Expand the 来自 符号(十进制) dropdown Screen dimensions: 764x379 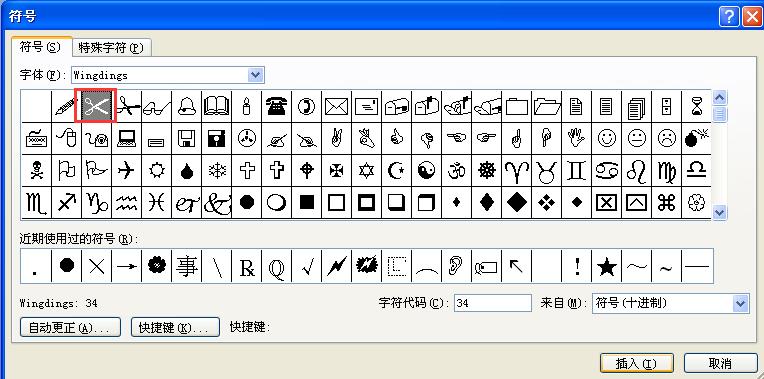tap(740, 303)
